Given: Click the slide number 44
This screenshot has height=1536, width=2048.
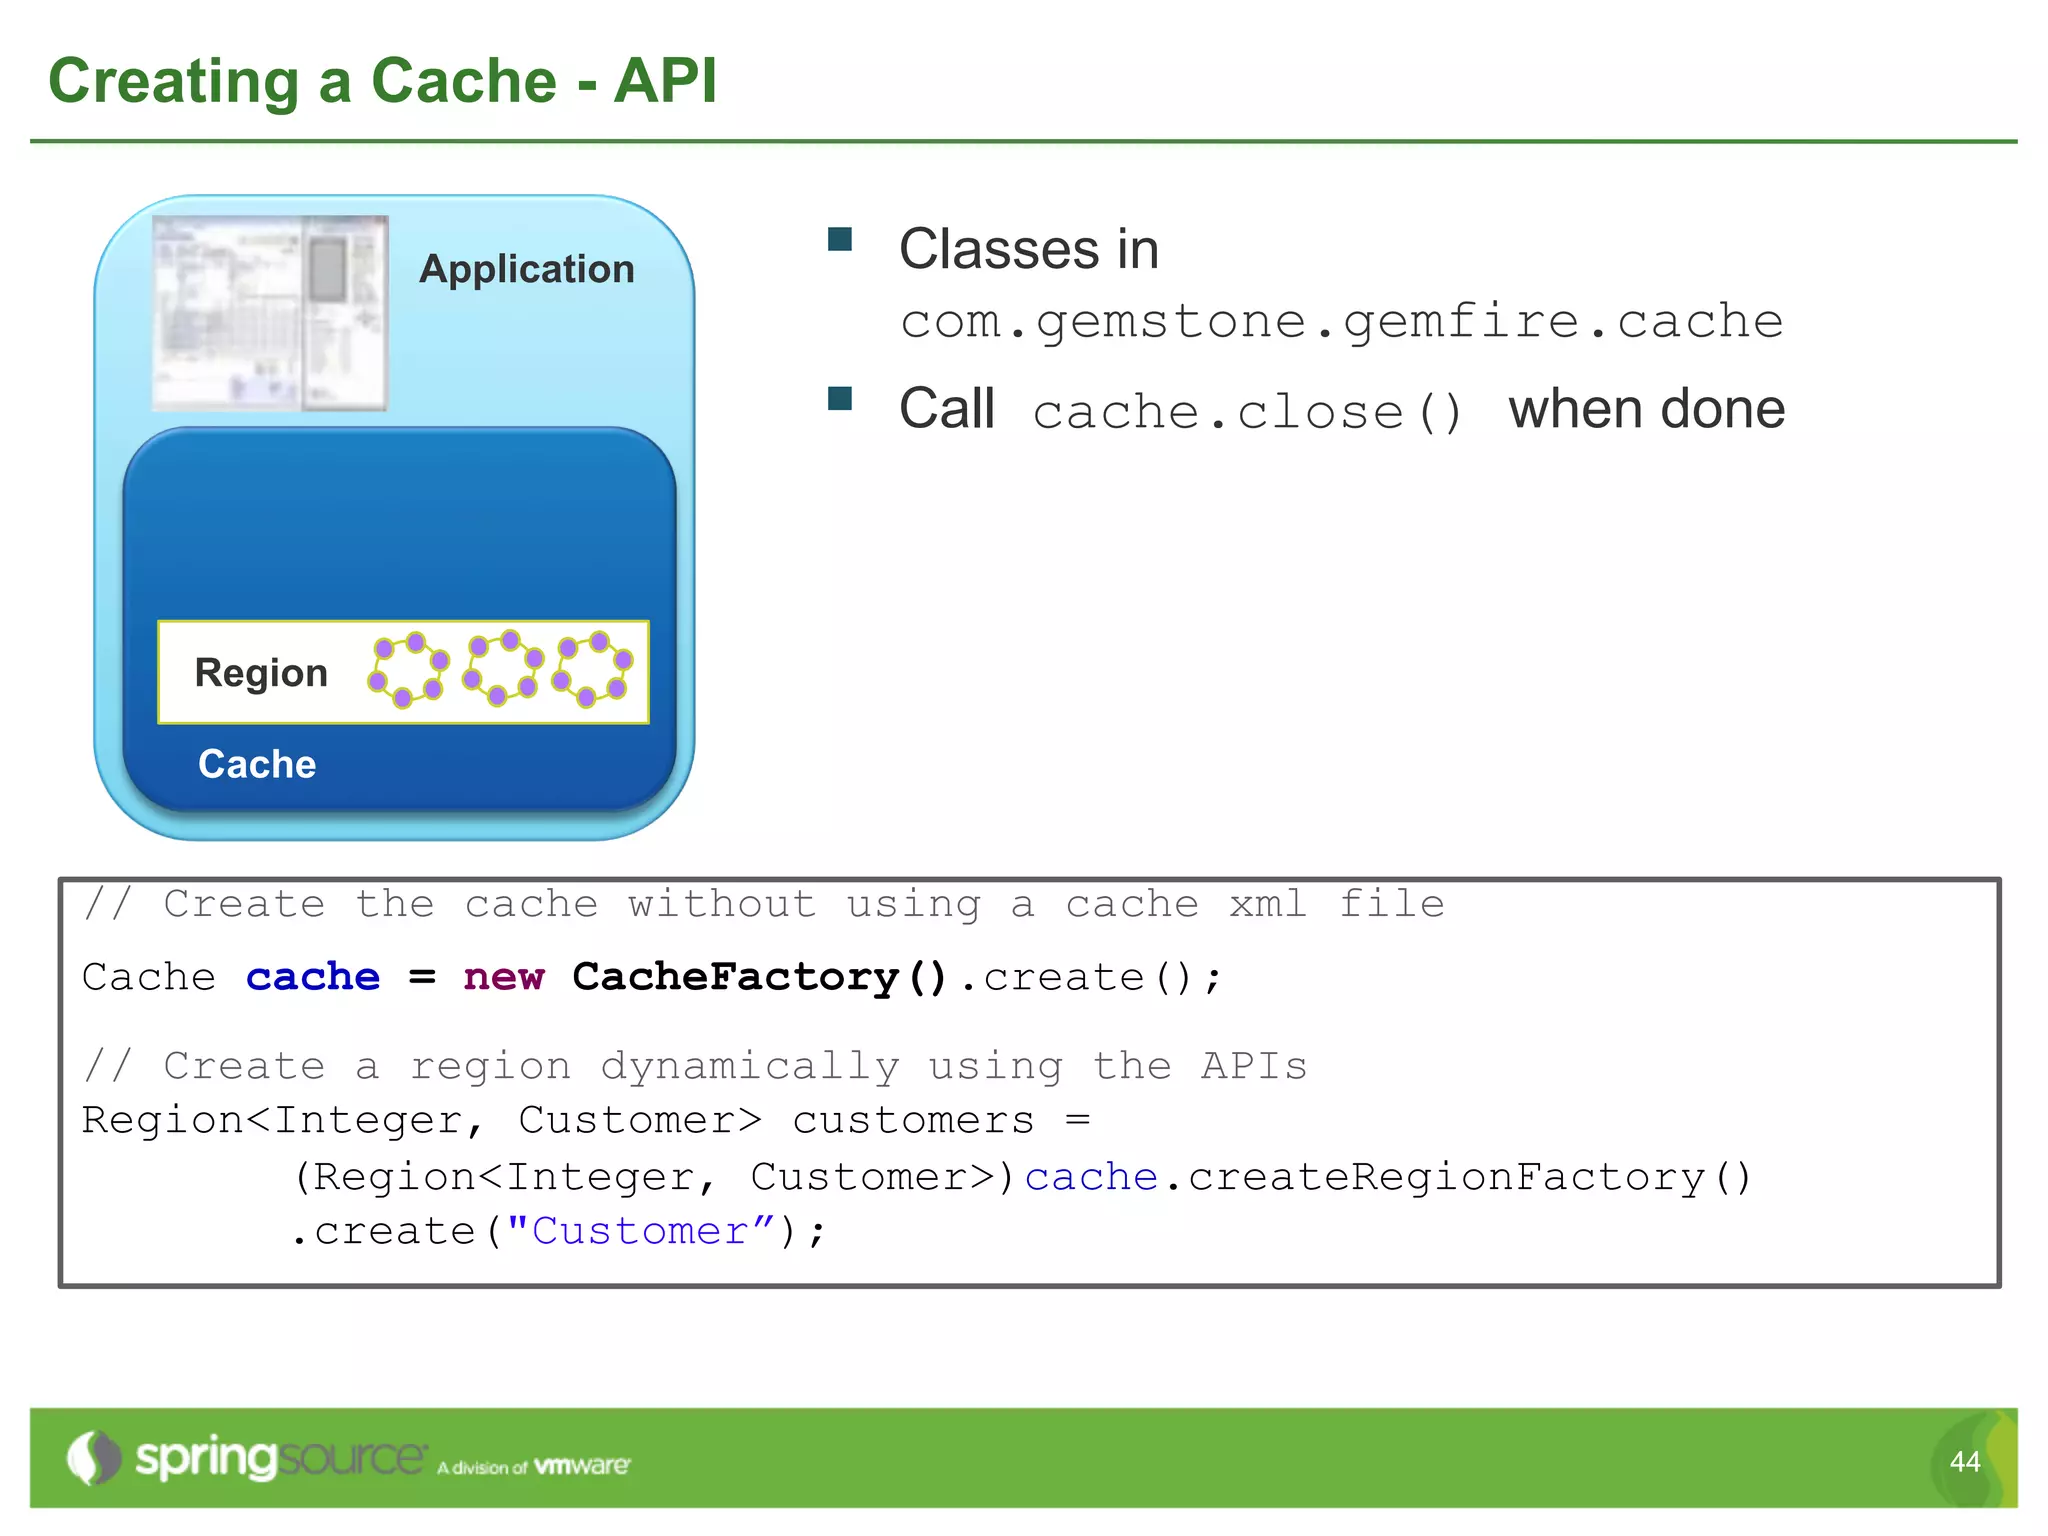Looking at the screenshot, I should point(1965,1462).
